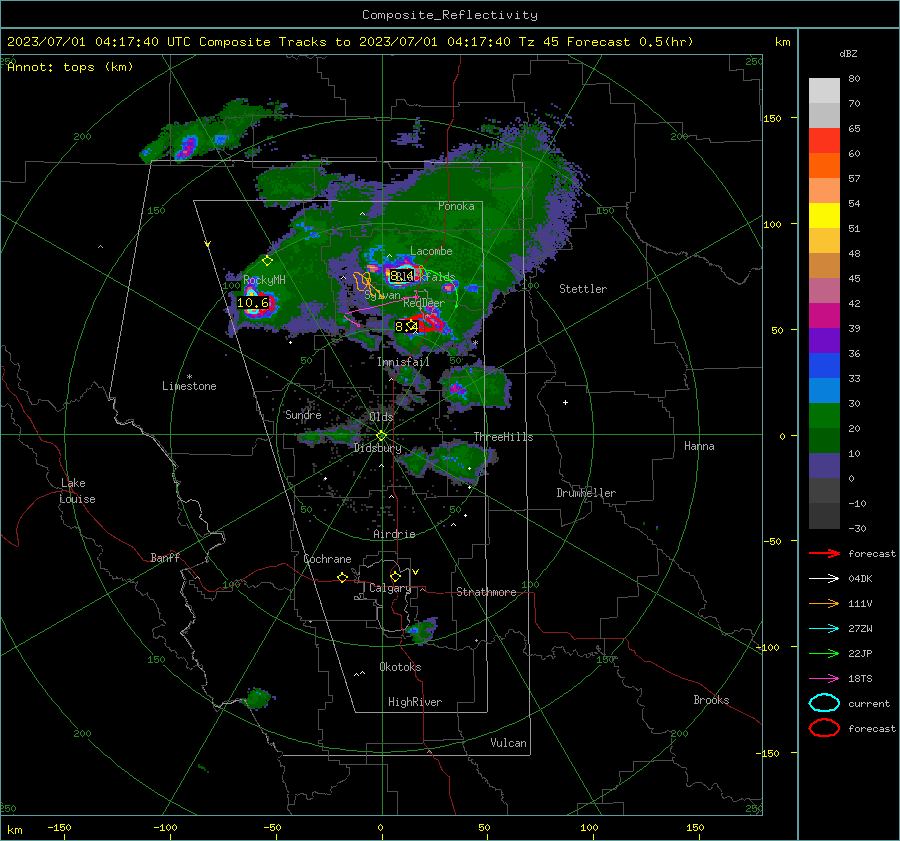
Task: Click the 'Annot: tops (km)' annotation label
Action: click(x=70, y=67)
